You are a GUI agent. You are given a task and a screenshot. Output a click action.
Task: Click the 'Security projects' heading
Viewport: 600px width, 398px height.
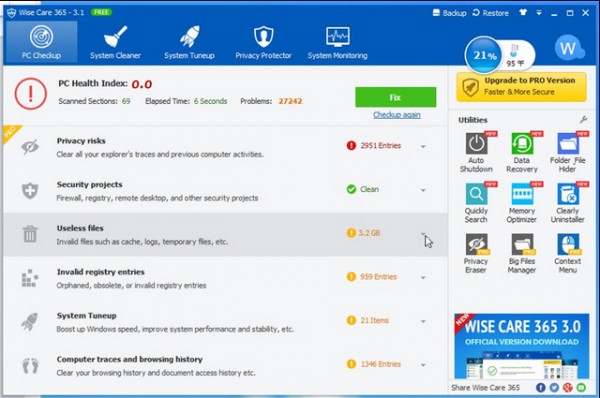[x=90, y=184]
